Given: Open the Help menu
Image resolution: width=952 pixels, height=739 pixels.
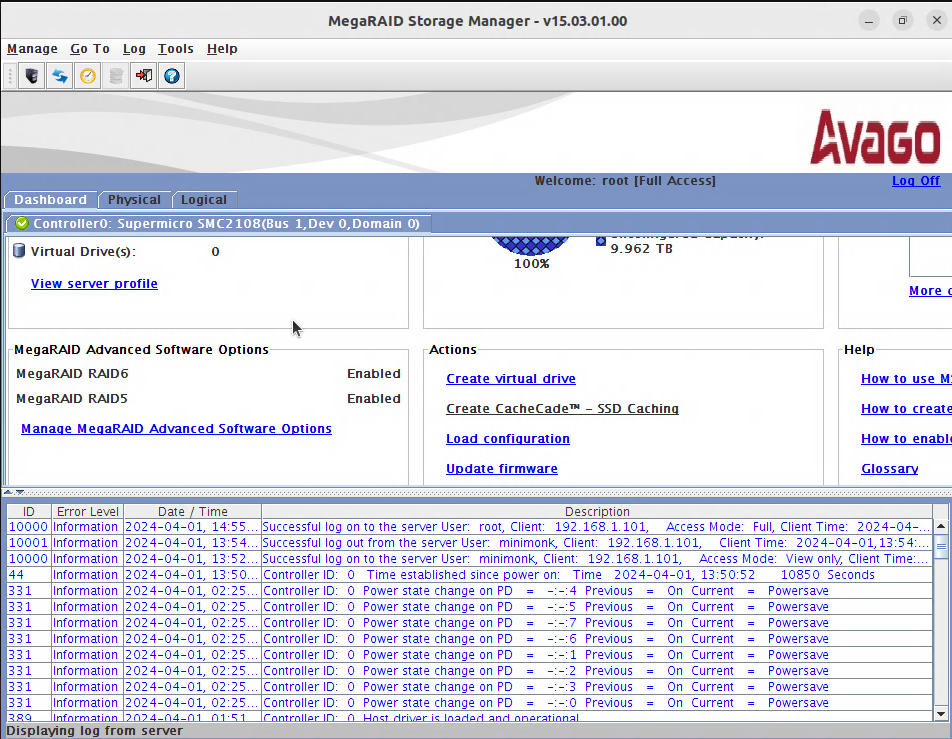Looking at the screenshot, I should point(222,49).
